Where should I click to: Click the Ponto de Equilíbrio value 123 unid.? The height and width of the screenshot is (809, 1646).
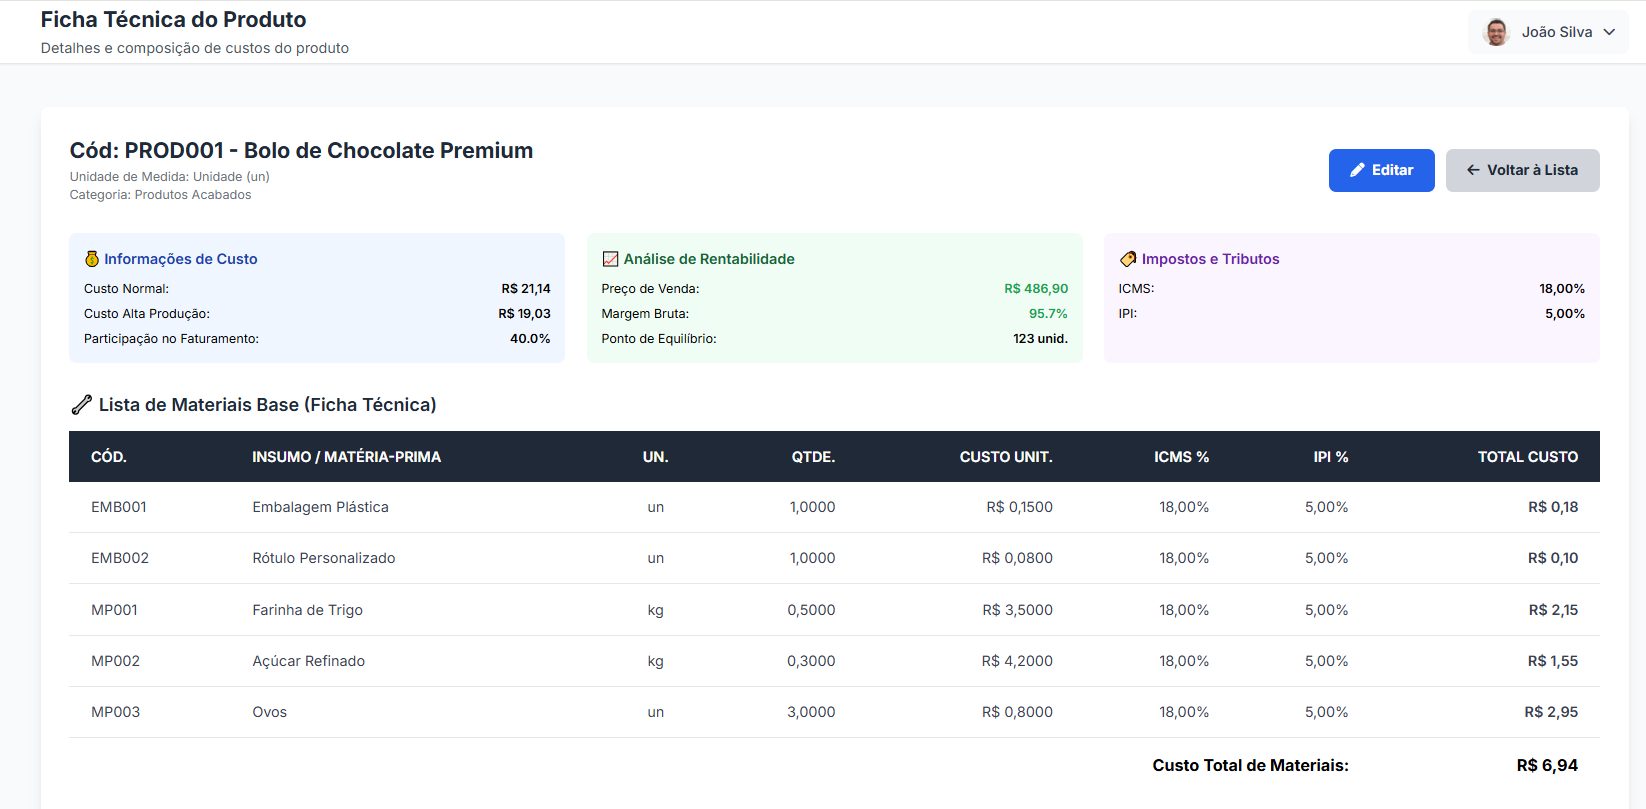coord(1040,339)
